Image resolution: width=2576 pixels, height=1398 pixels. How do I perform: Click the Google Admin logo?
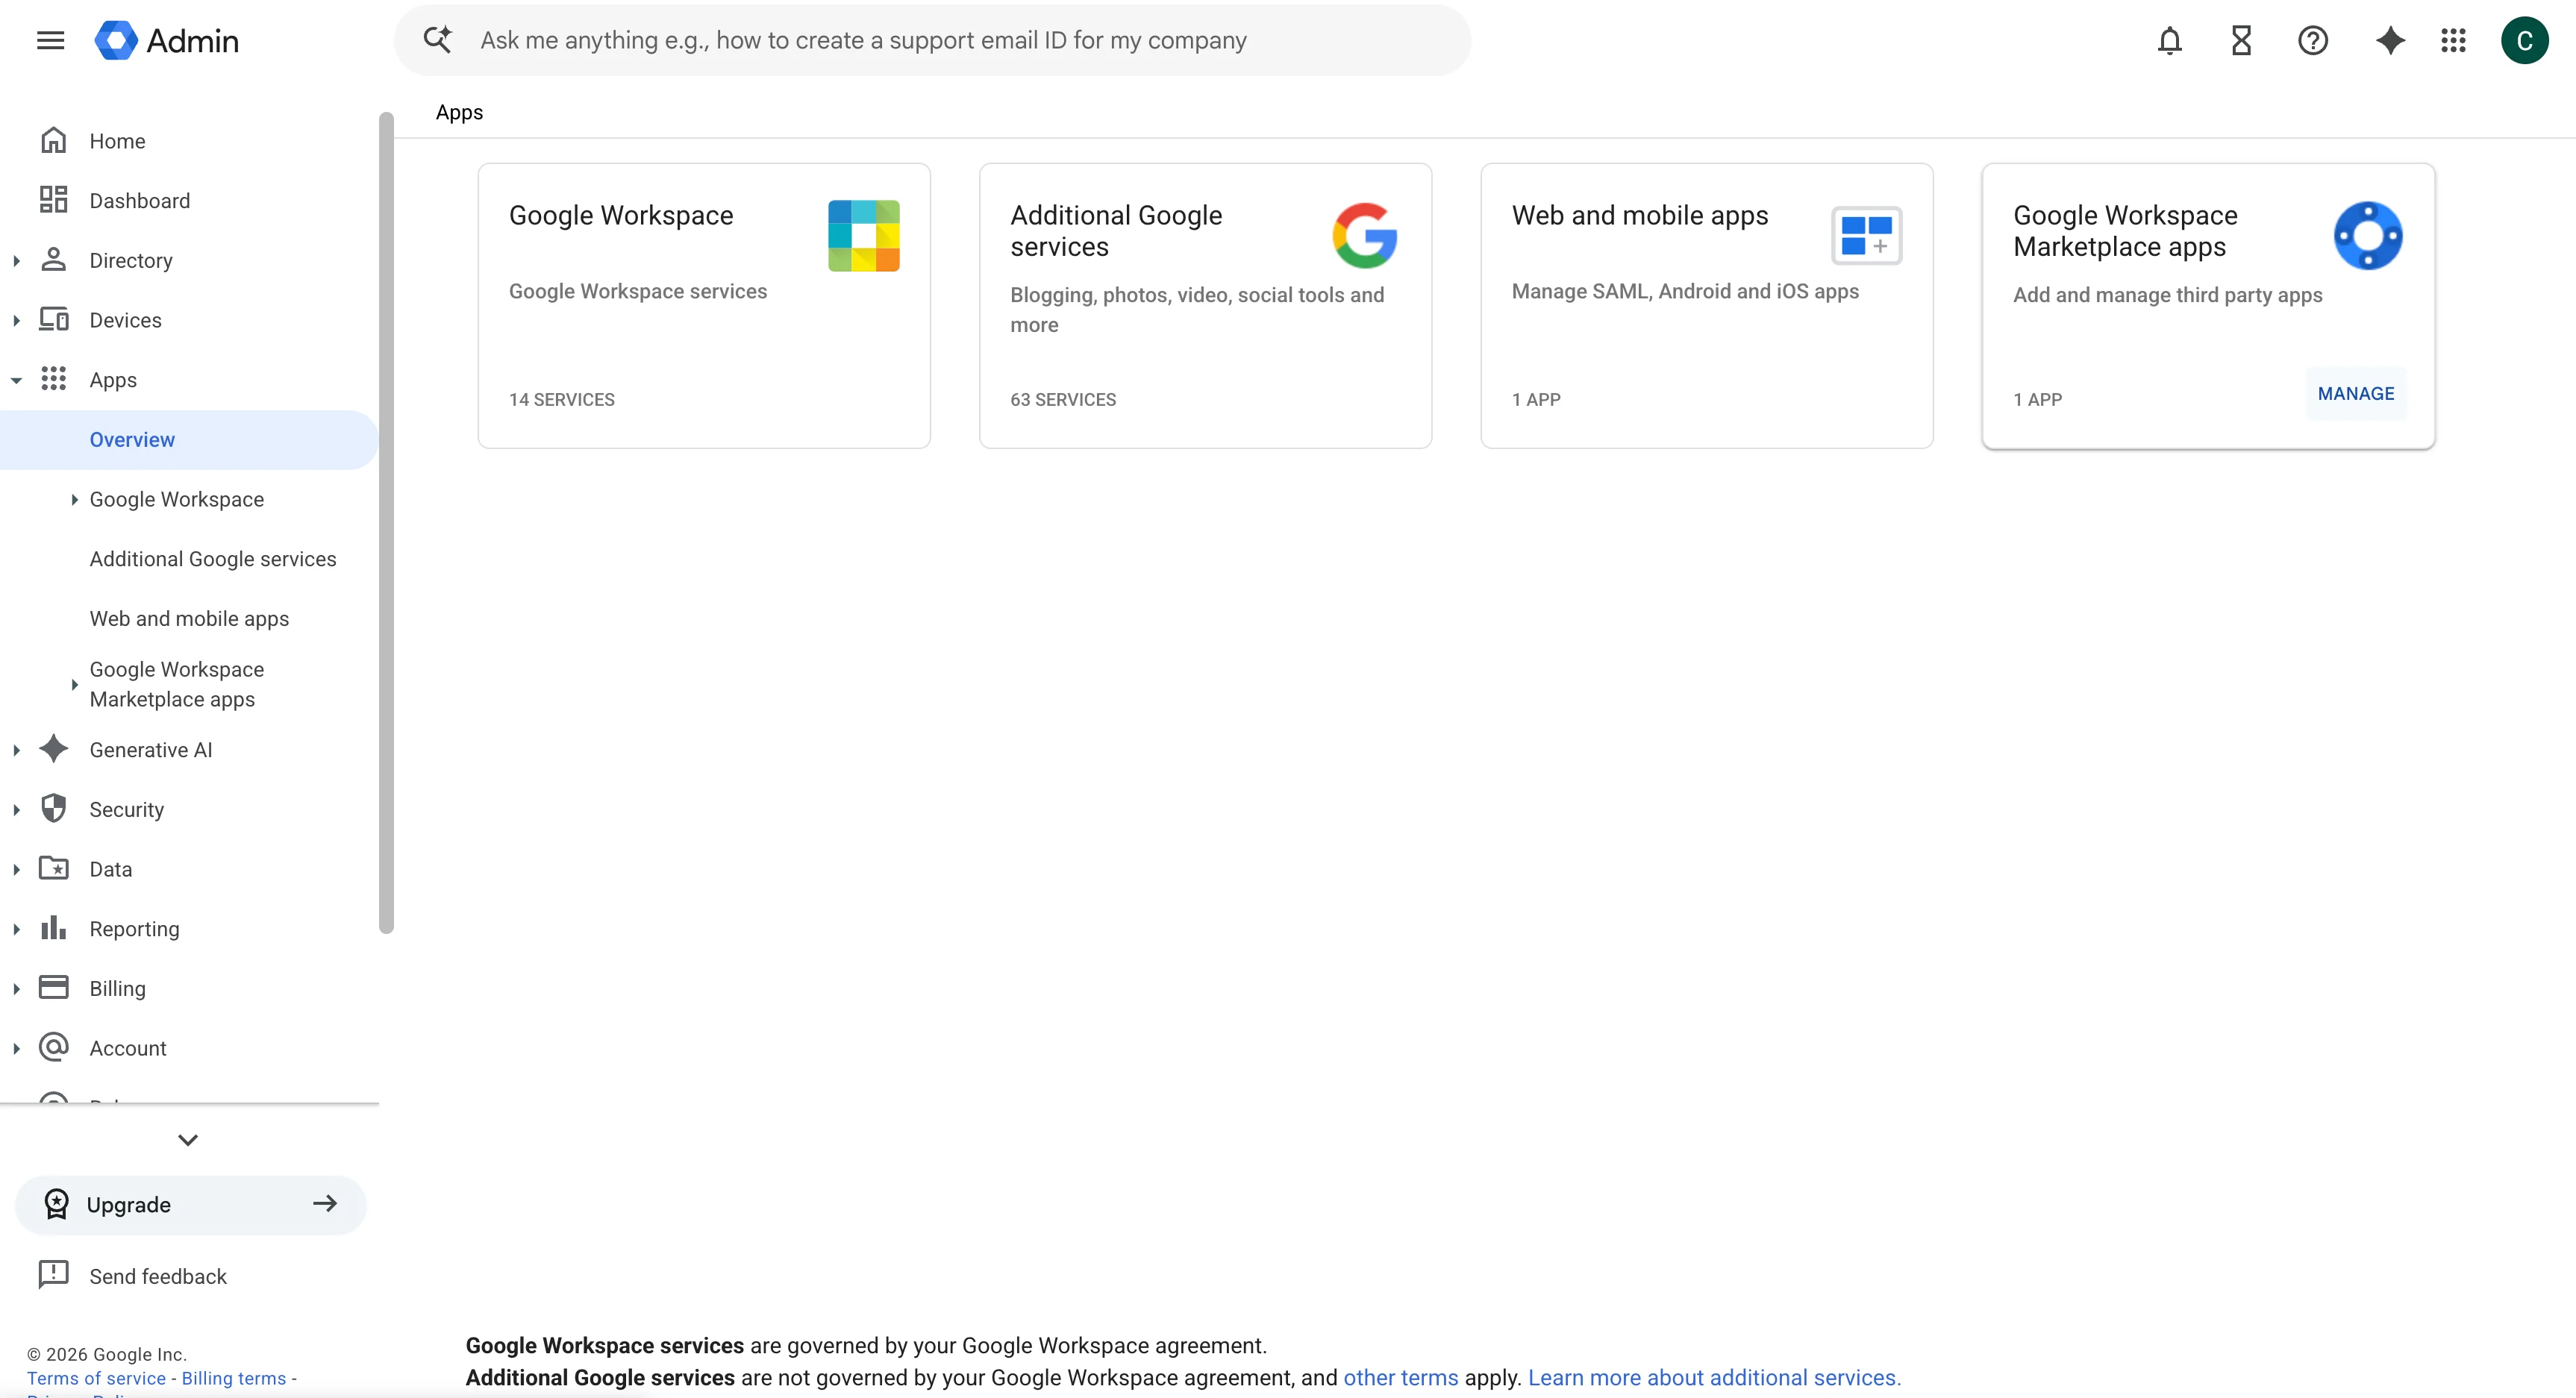tap(166, 40)
